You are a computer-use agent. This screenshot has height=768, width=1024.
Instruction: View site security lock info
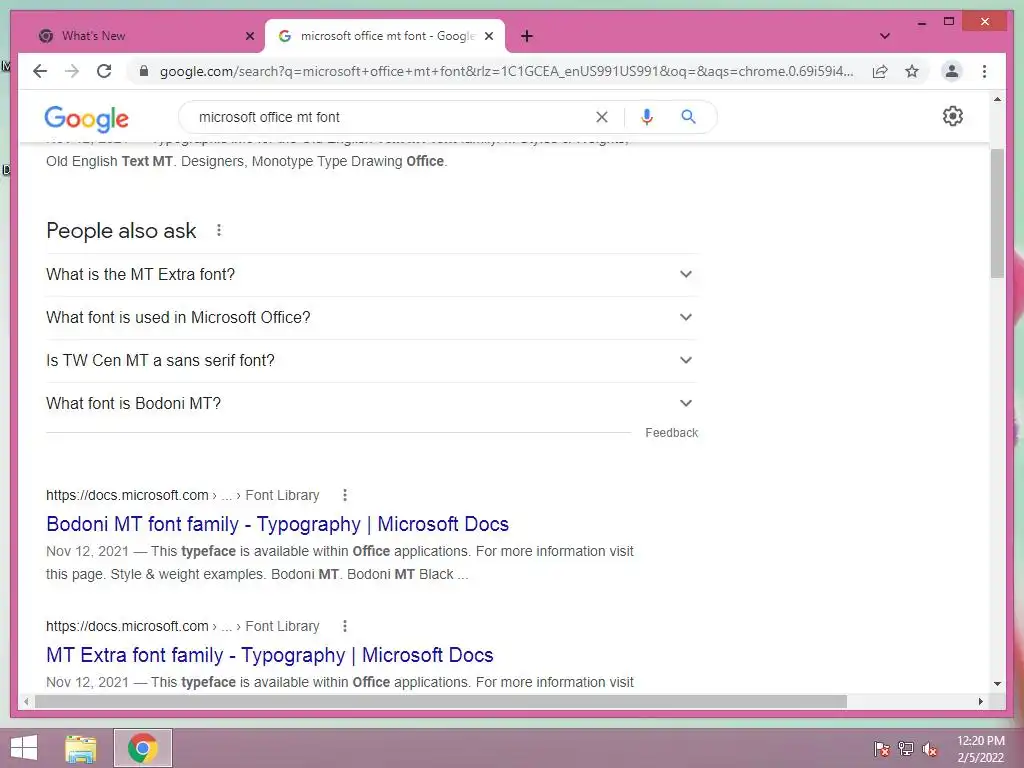click(144, 71)
